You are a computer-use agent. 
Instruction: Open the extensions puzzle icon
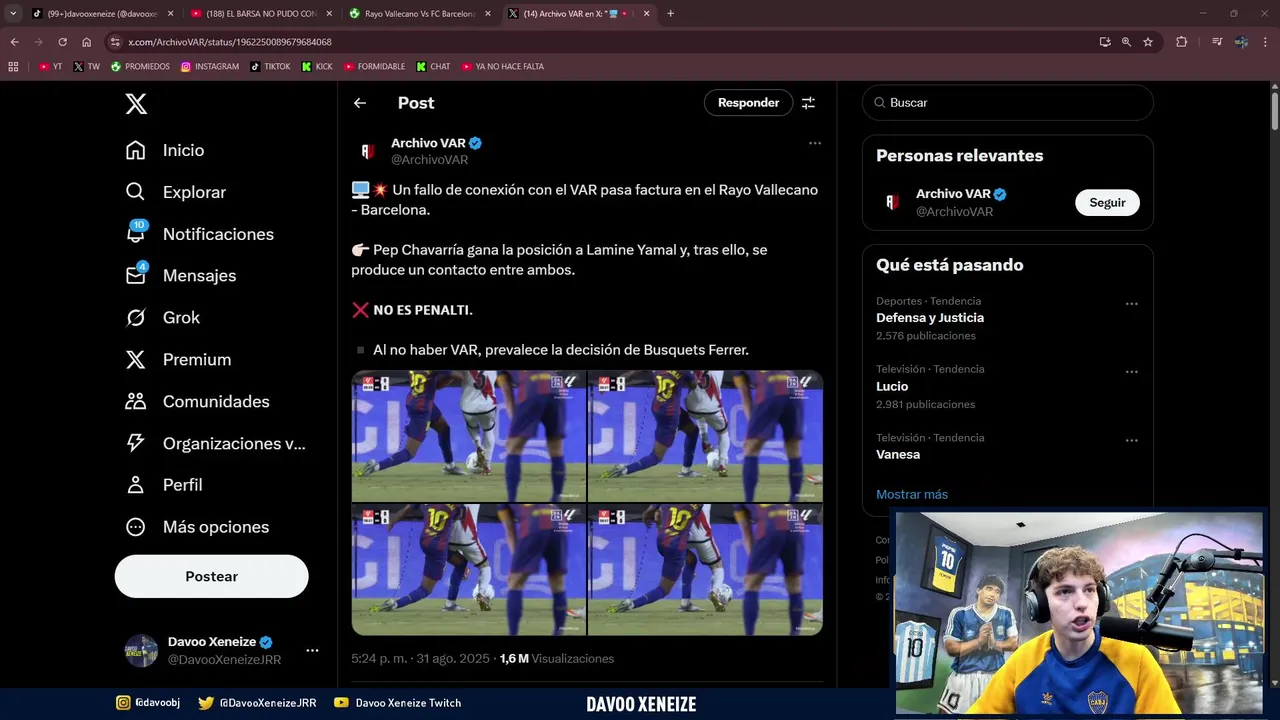(1181, 42)
